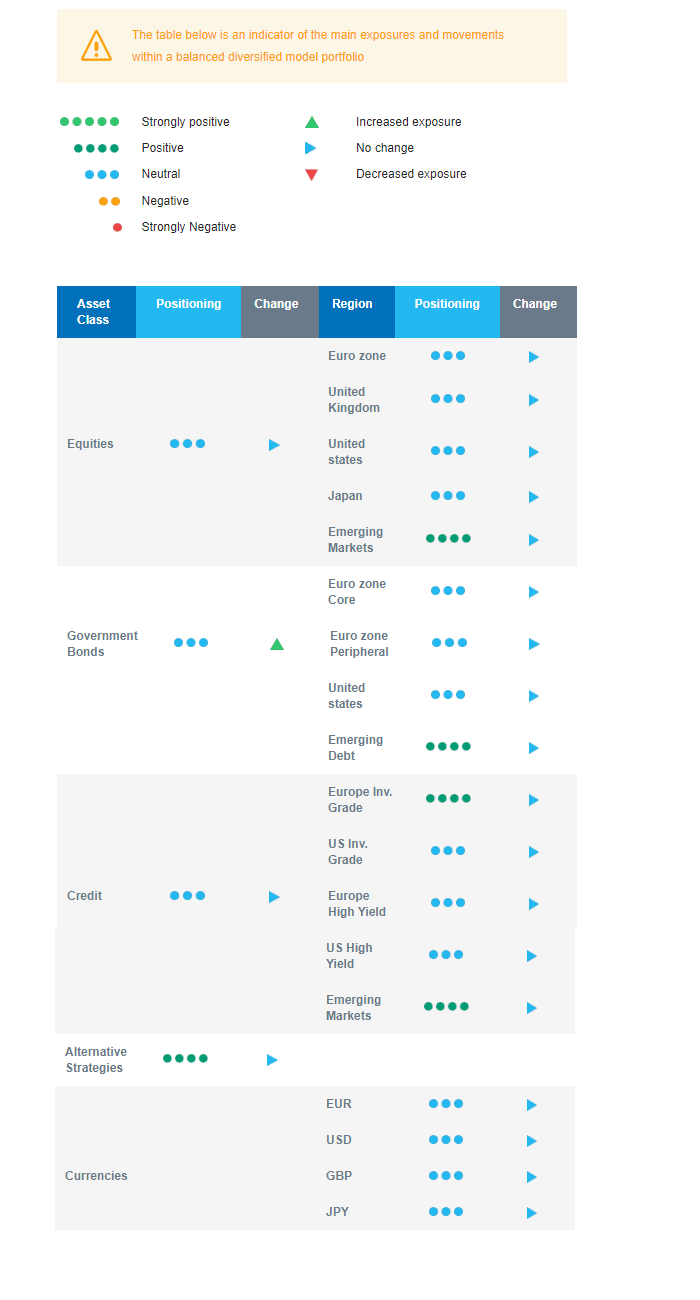Click the Negative orange two-dot indicator
Viewport: 700px width, 1300px height.
pyautogui.click(x=110, y=201)
